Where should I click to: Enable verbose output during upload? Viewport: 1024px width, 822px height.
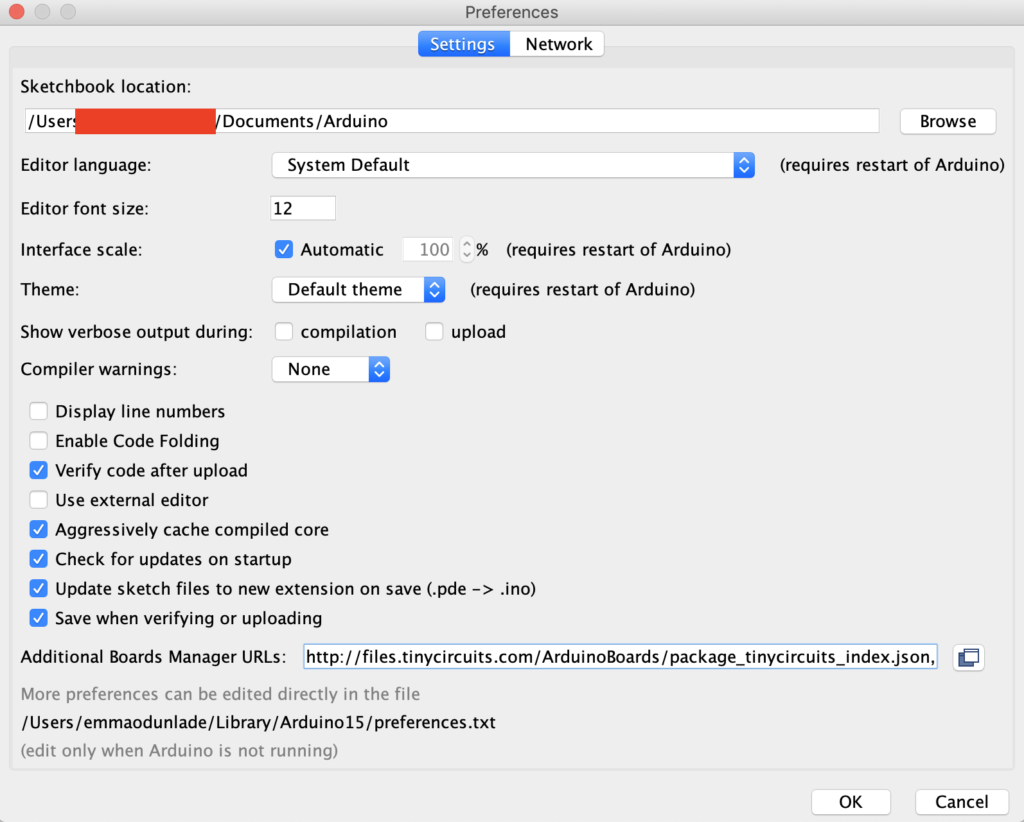coord(434,332)
